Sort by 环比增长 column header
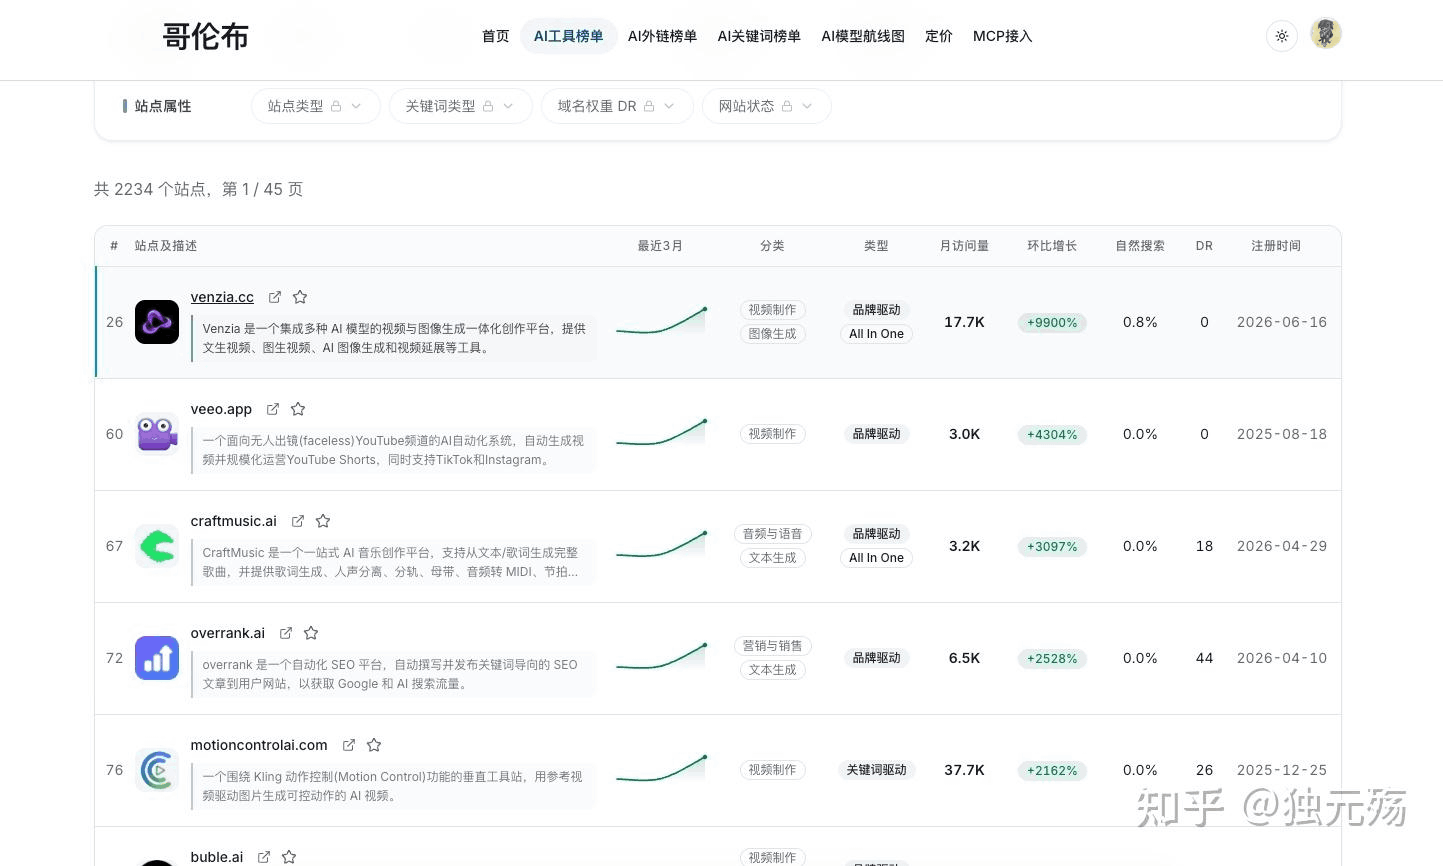The image size is (1443, 866). (x=1052, y=246)
